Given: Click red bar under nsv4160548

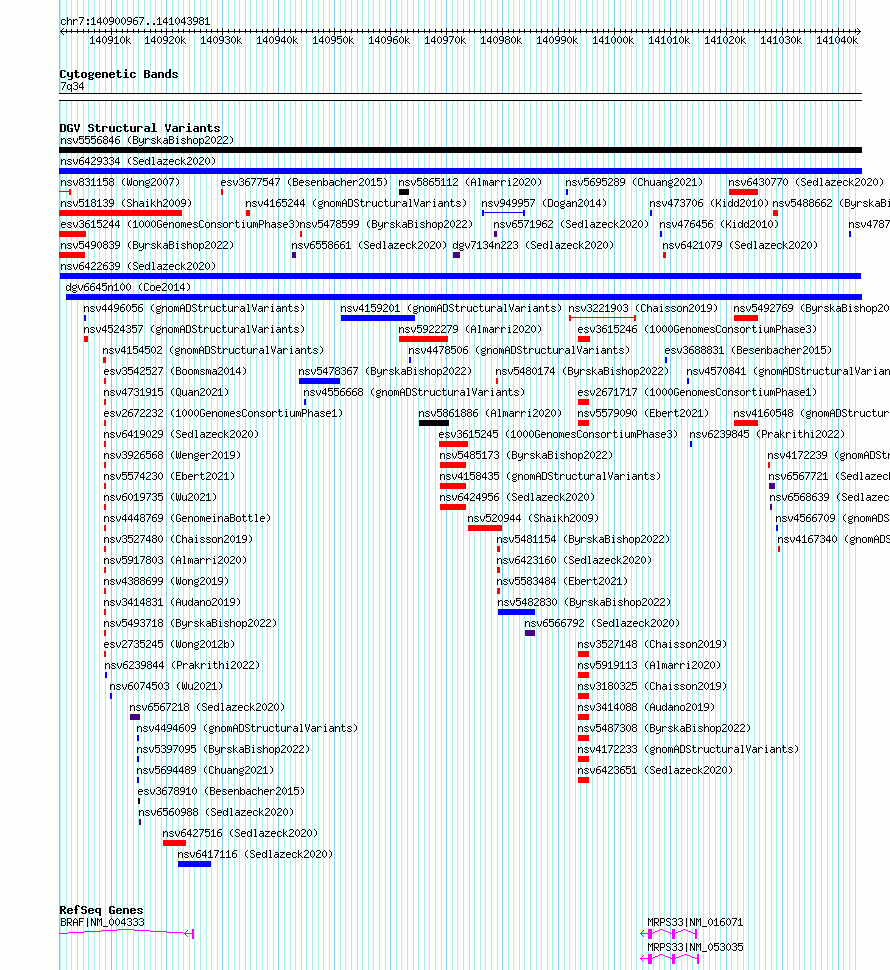Looking at the screenshot, I should [x=746, y=423].
